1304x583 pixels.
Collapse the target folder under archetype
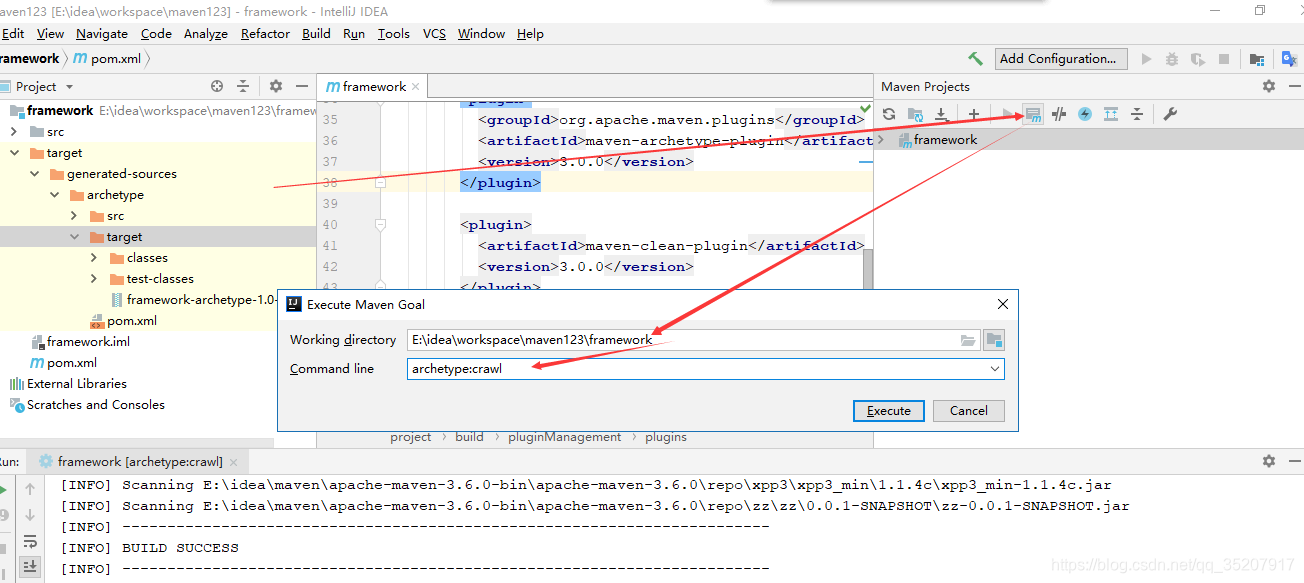74,237
